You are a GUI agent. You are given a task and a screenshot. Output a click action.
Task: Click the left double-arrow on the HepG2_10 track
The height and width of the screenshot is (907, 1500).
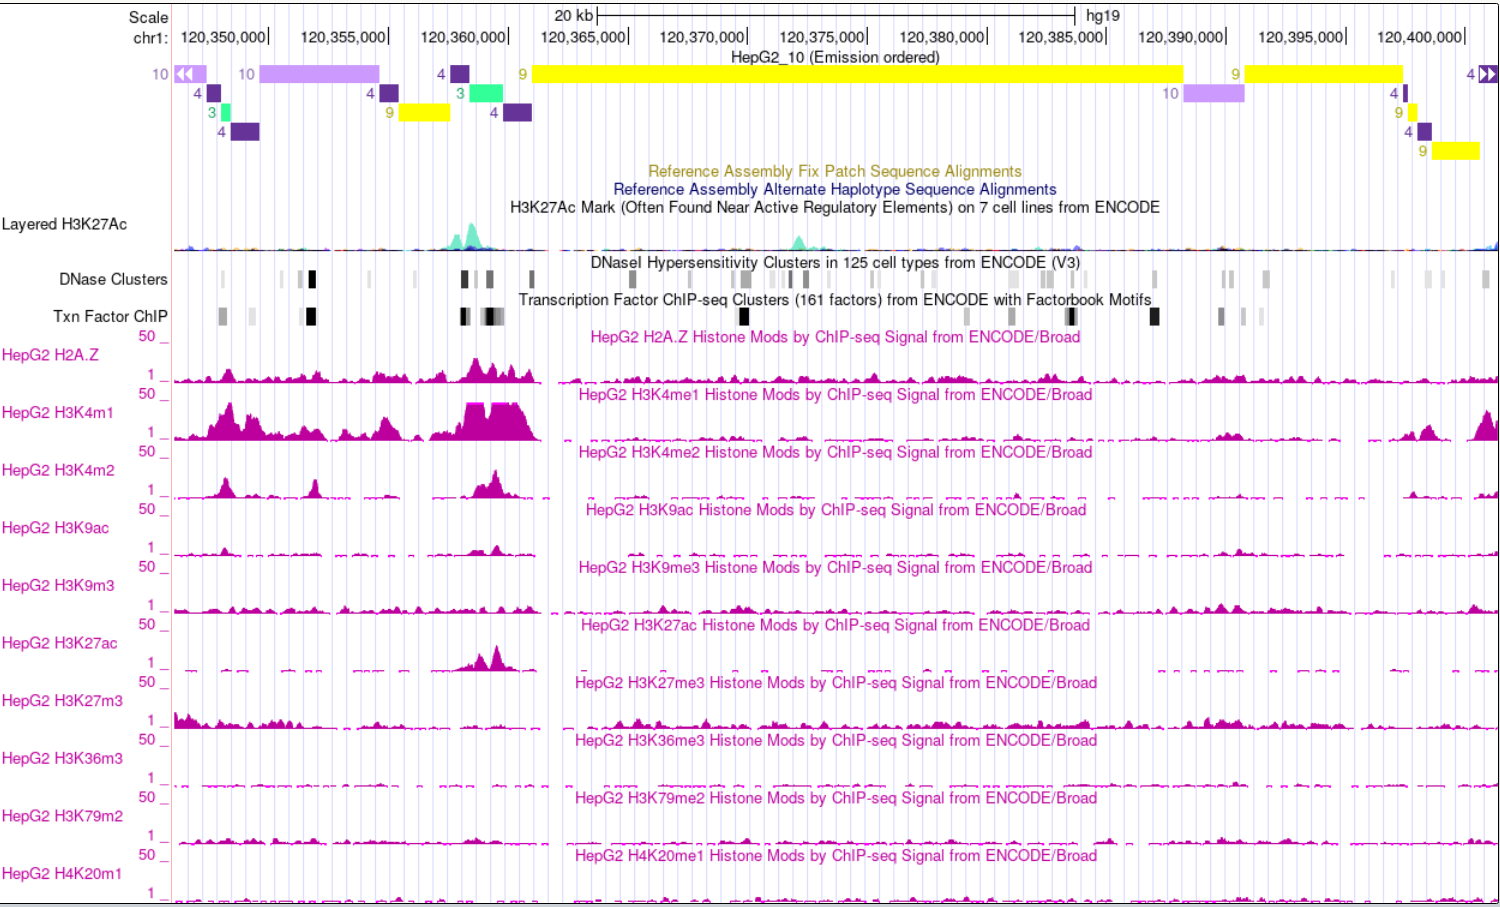click(x=184, y=73)
